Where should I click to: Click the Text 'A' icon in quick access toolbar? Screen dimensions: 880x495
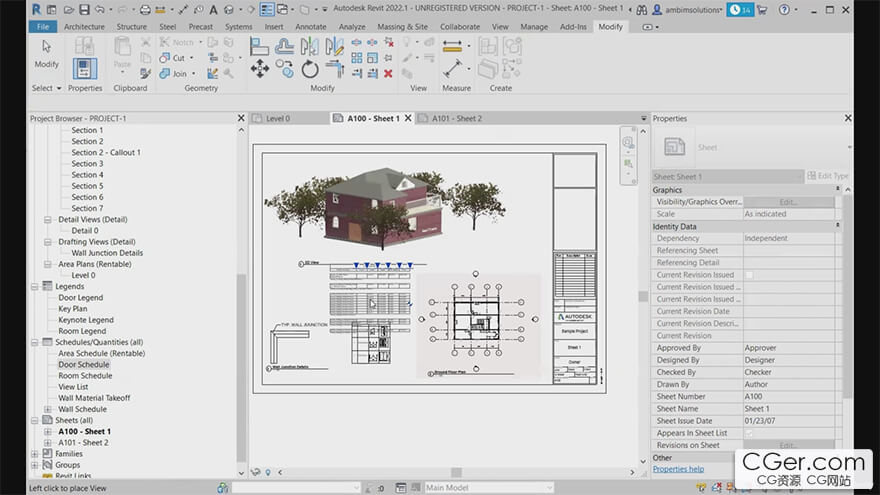click(213, 10)
